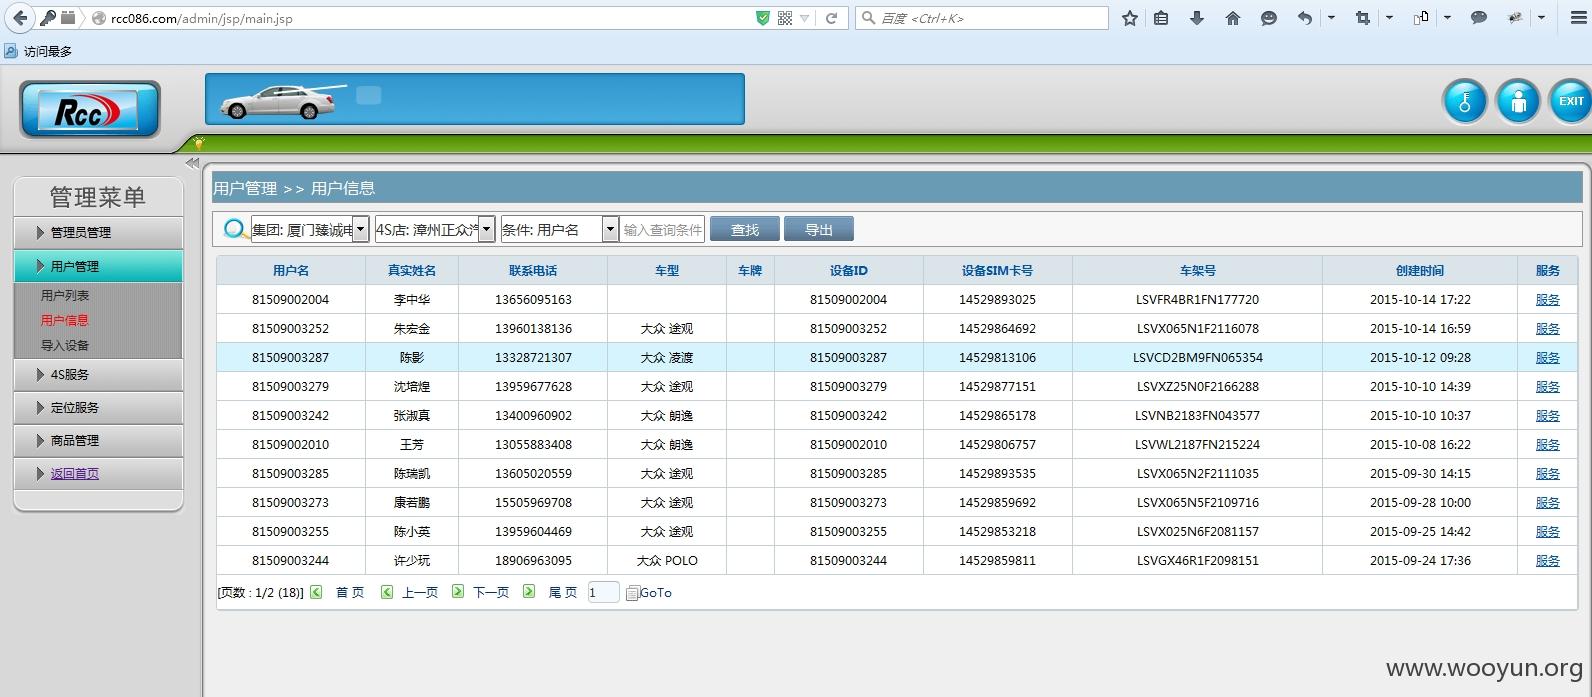Expand the 4S服务 menu section
The width and height of the screenshot is (1592, 697).
pos(98,374)
